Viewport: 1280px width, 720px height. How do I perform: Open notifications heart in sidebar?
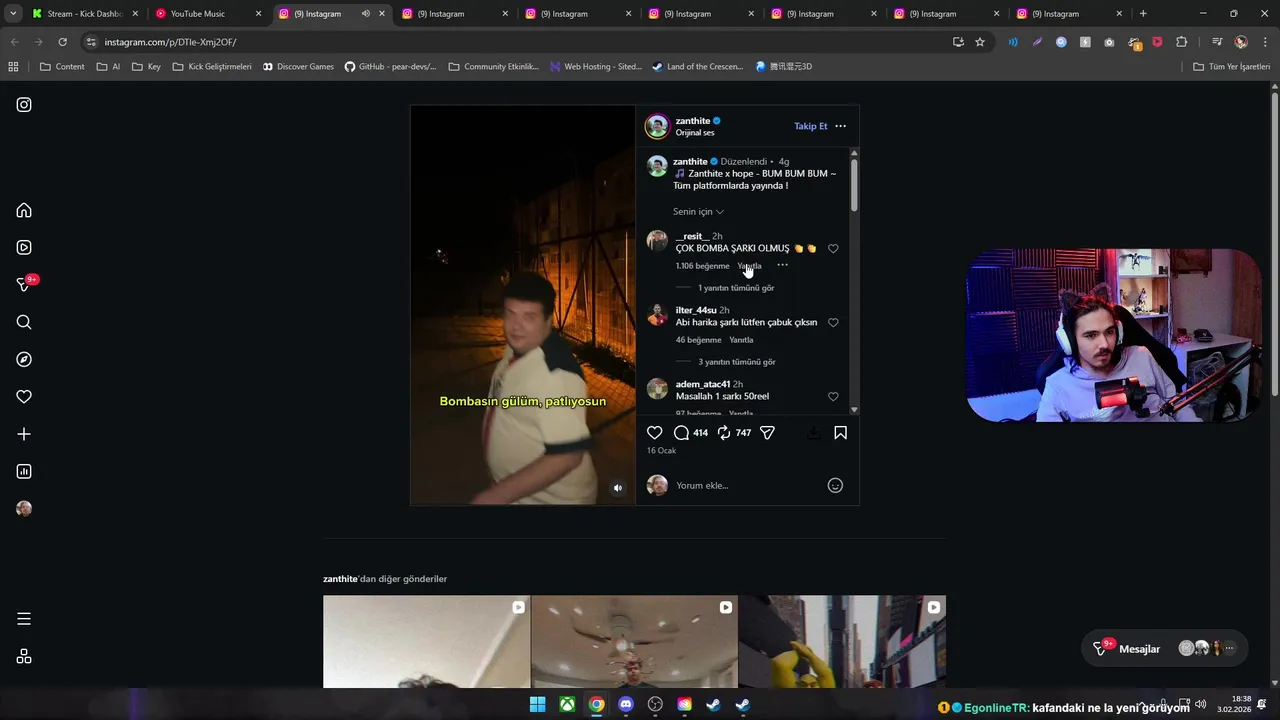(24, 397)
